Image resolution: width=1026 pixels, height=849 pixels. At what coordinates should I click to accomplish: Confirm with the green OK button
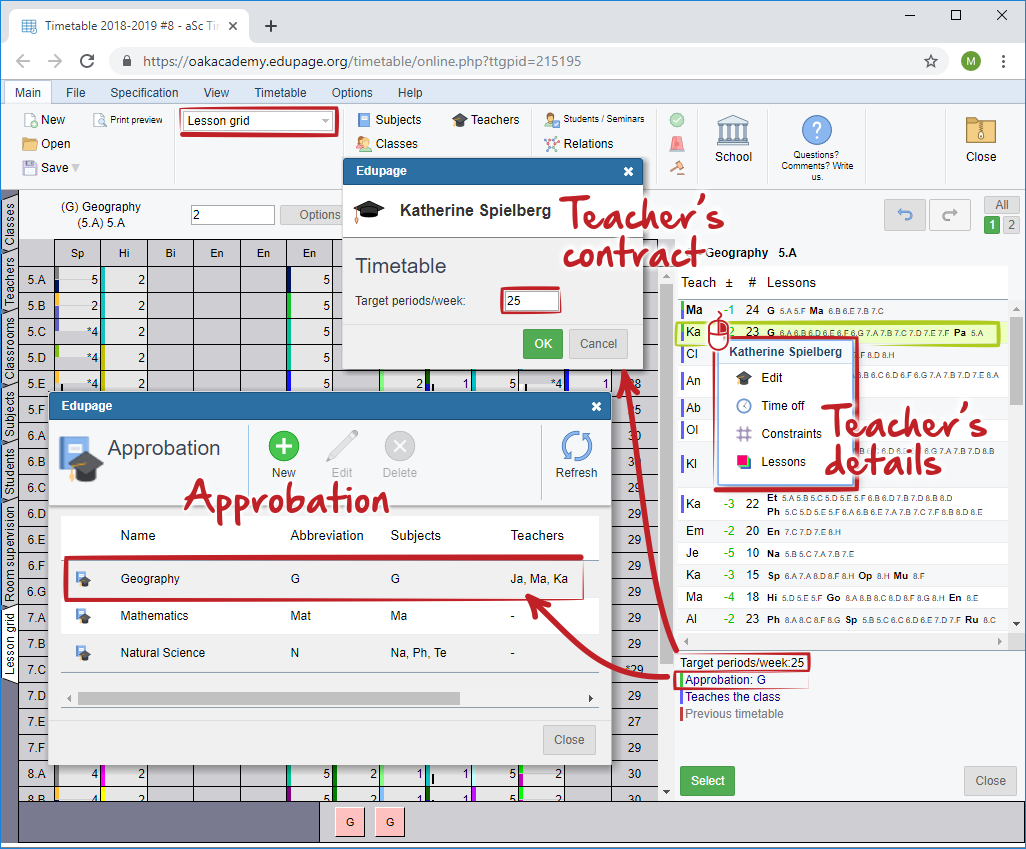click(x=542, y=344)
